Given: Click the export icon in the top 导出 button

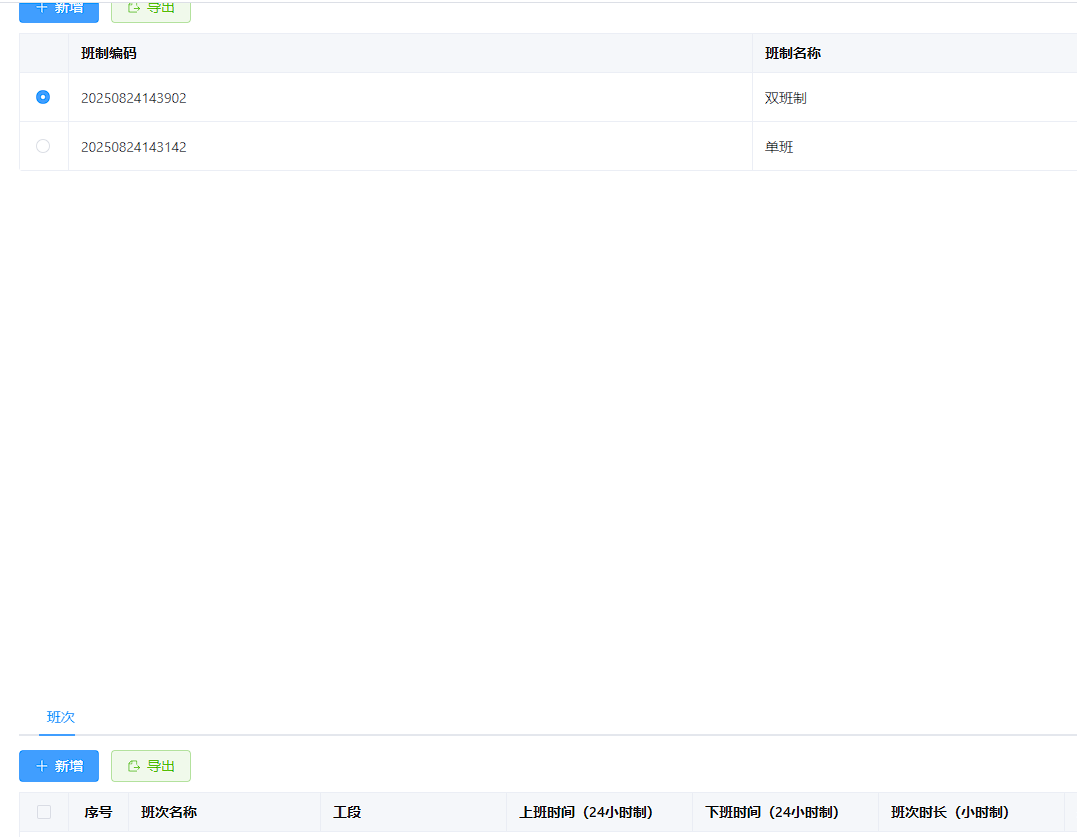Looking at the screenshot, I should (135, 8).
